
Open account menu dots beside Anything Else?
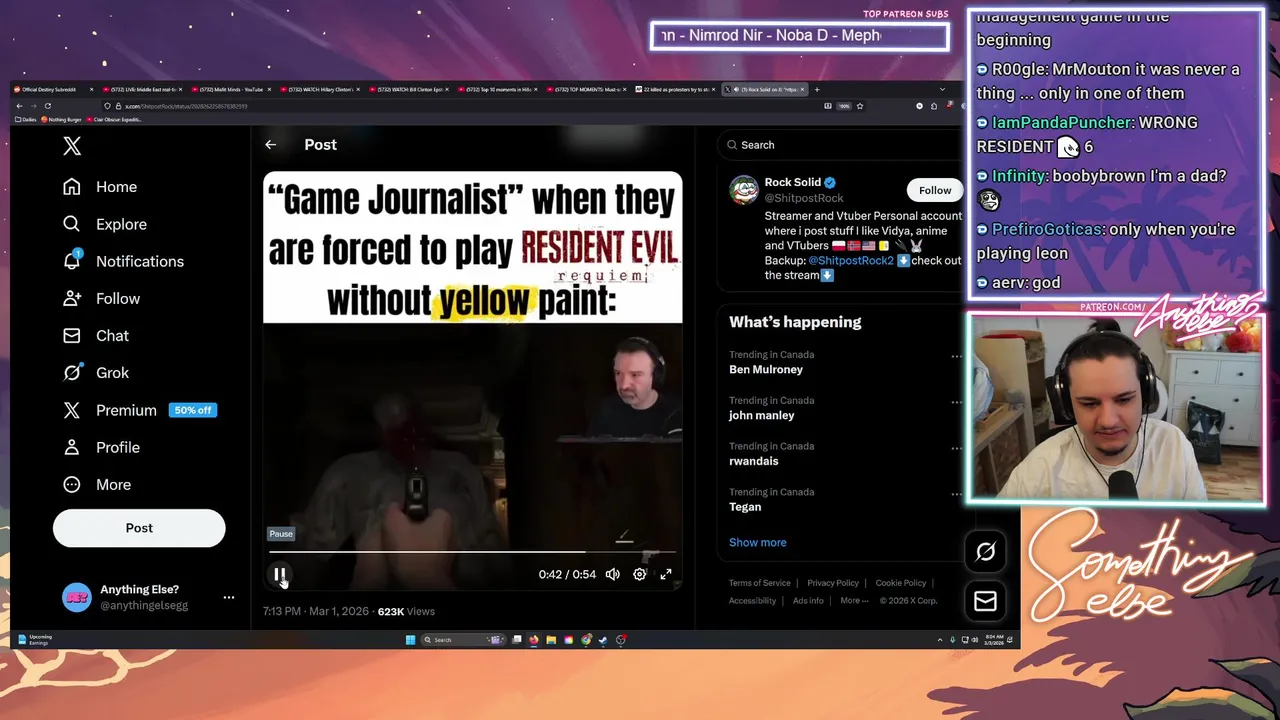(x=229, y=597)
